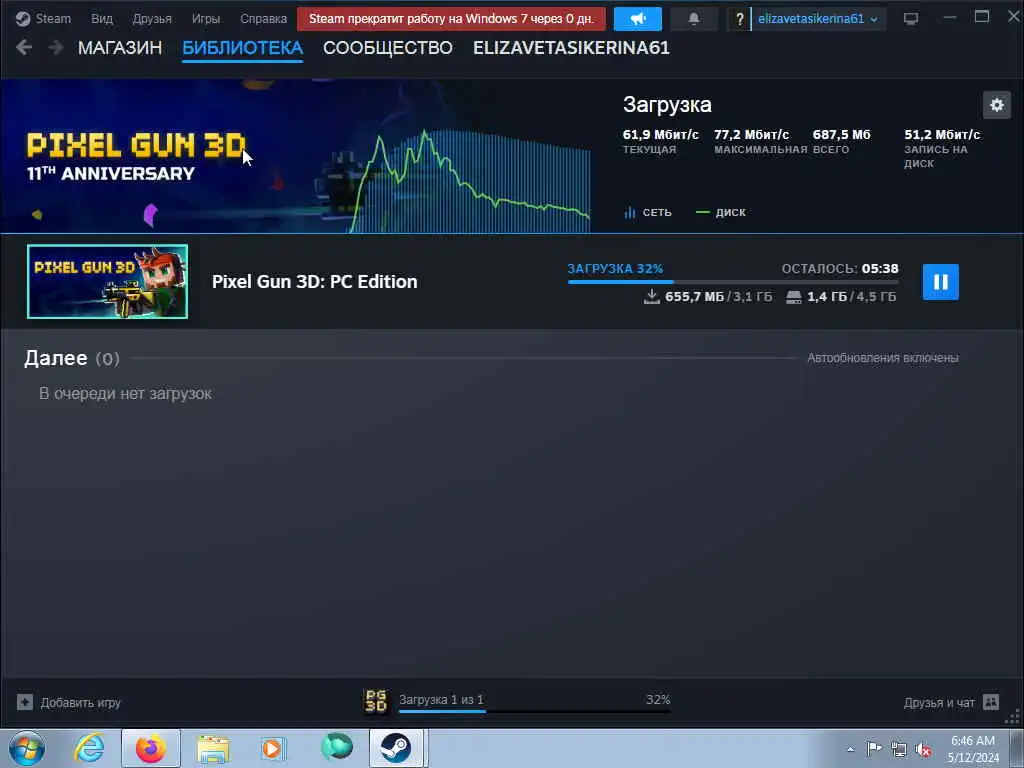This screenshot has width=1024, height=768.
Task: Switch to Big Picture mode monitor icon
Action: [x=910, y=19]
